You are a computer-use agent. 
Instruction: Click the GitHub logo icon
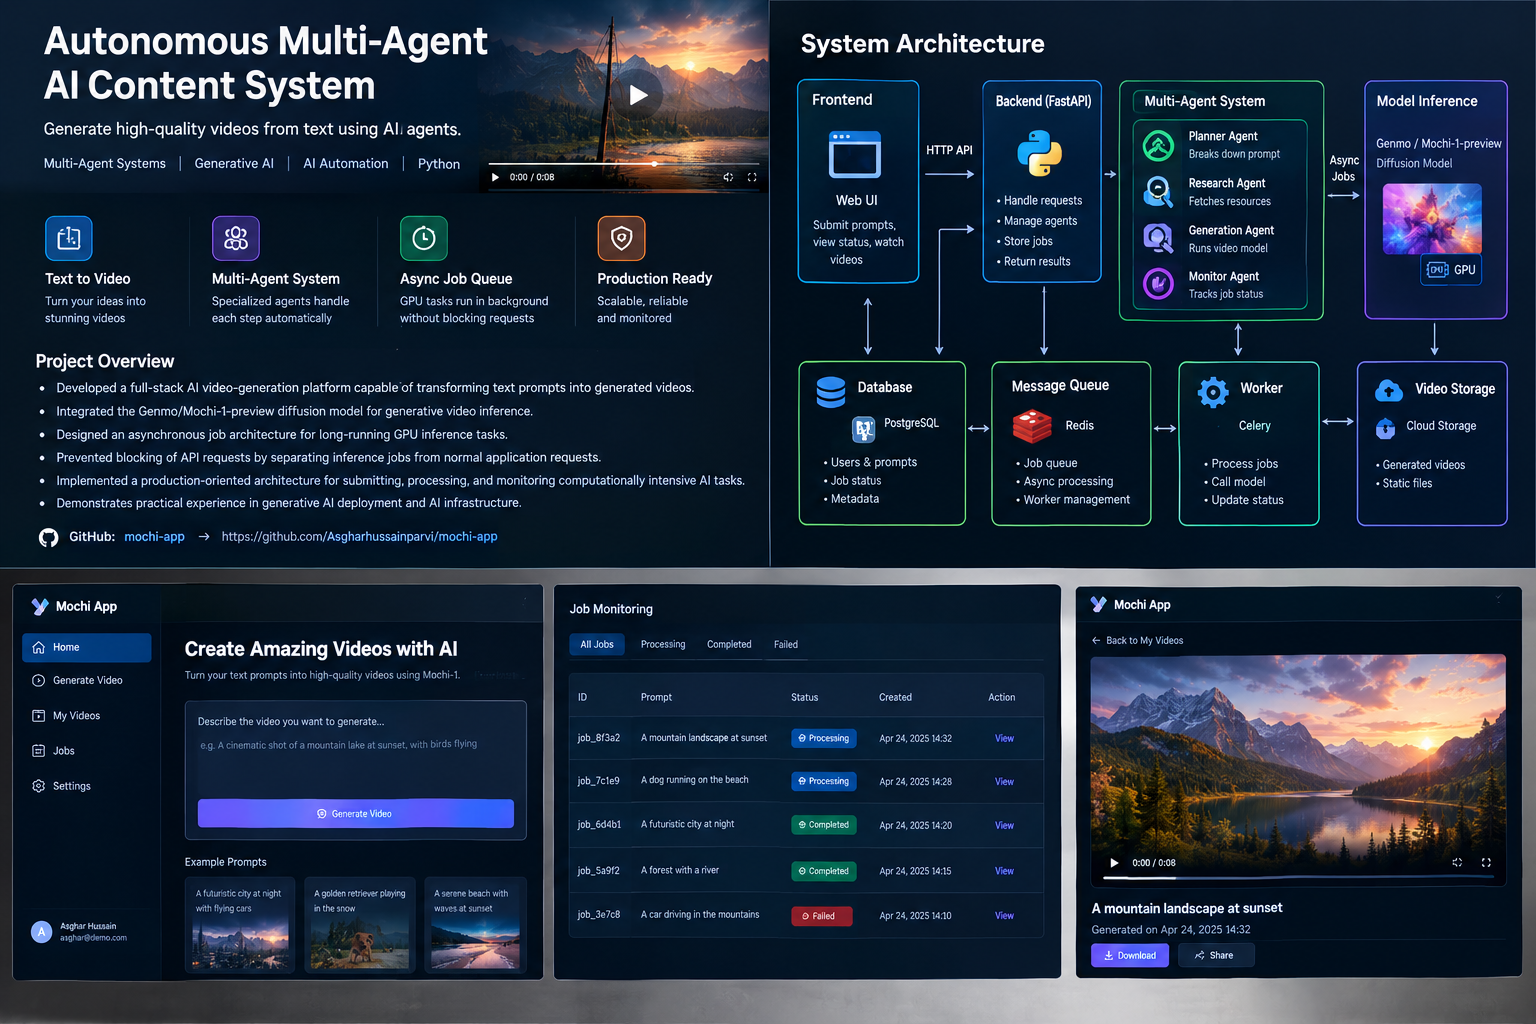tap(48, 537)
